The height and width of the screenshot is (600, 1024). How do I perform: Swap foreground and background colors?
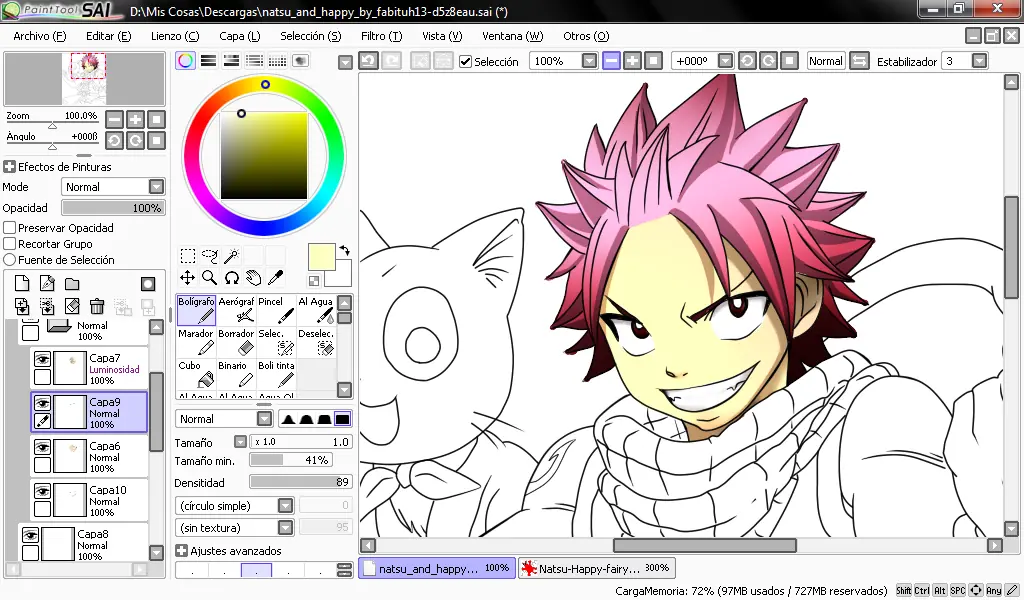(x=345, y=250)
